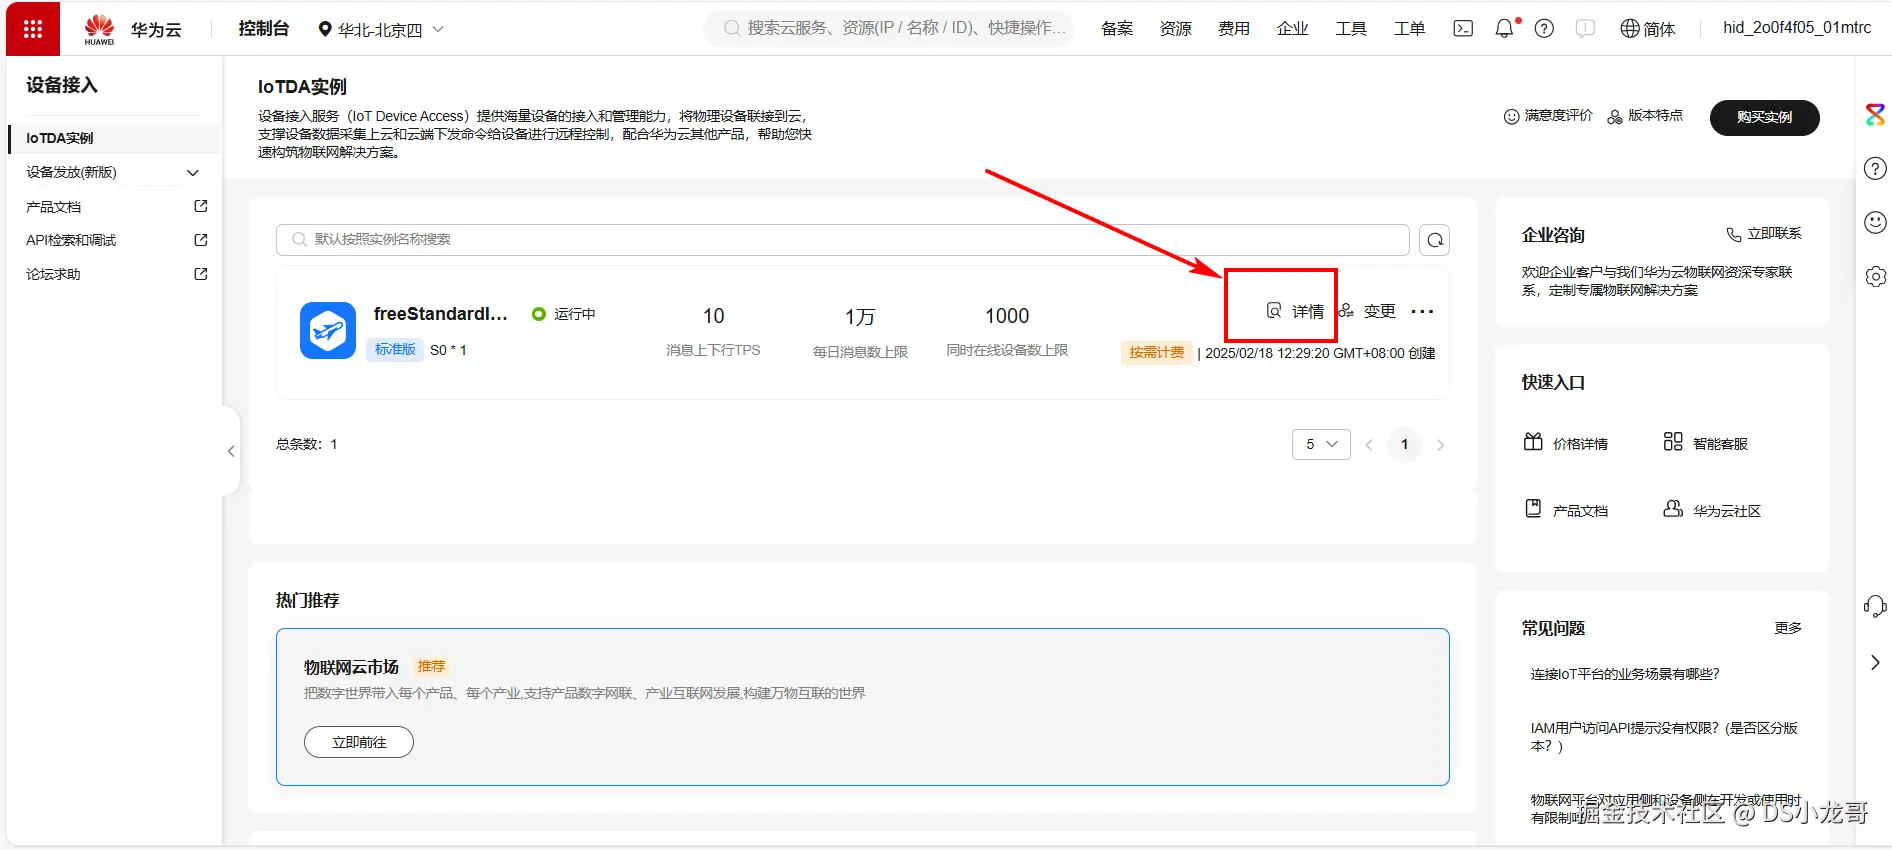Open external link icon beside 论坛求助
The image size is (1892, 850).
point(201,274)
